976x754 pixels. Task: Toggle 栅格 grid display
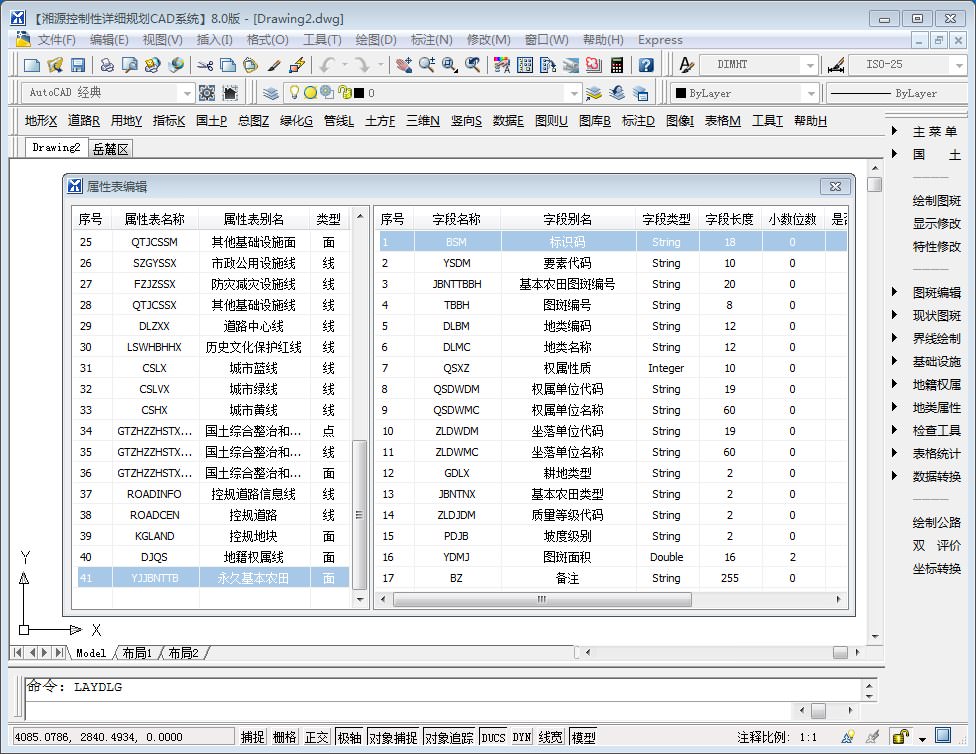[284, 737]
